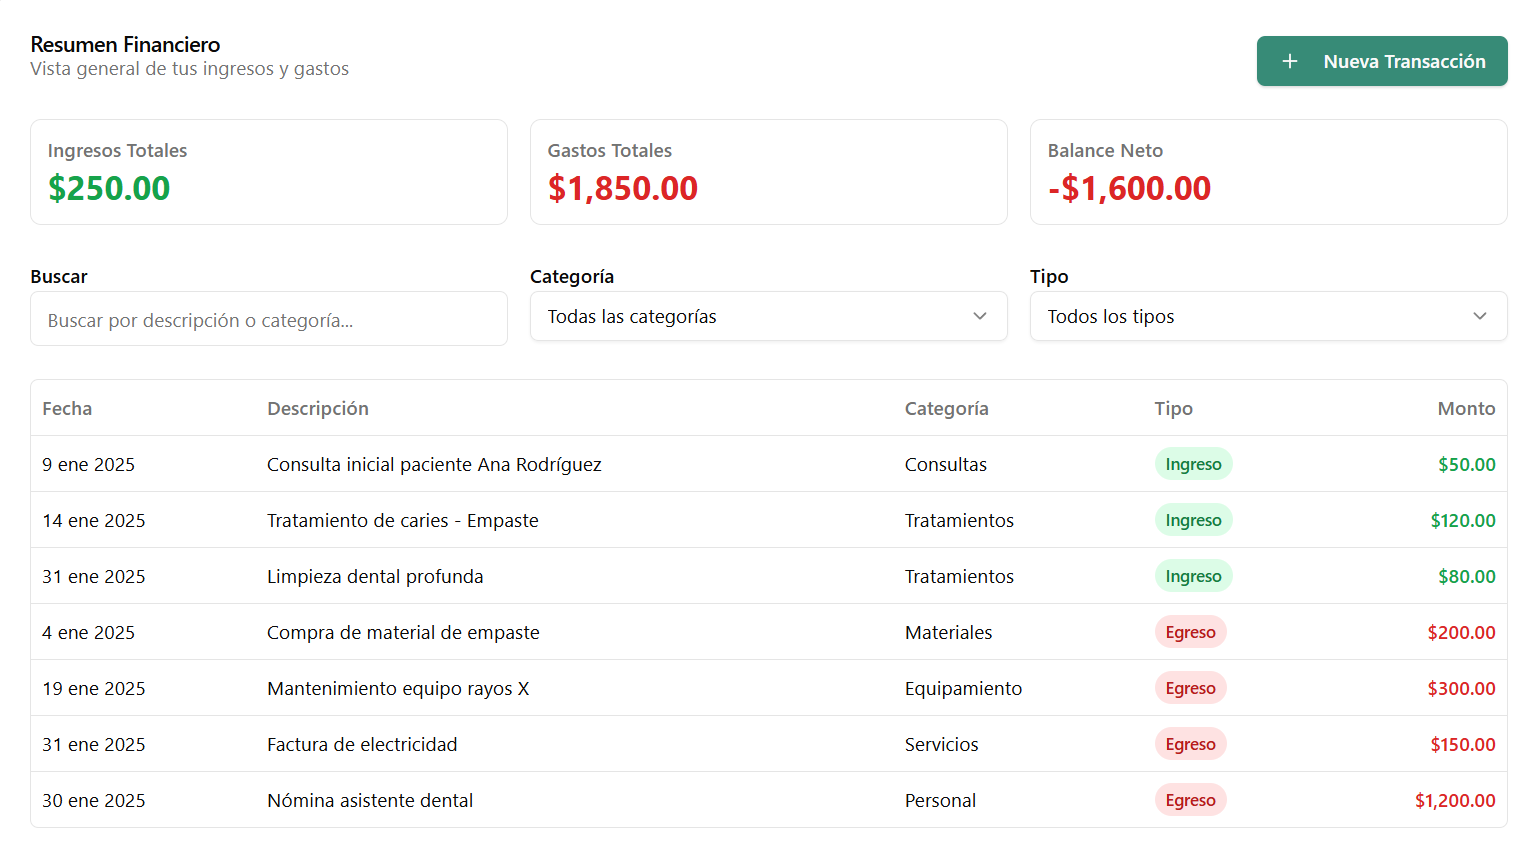
Task: Click Tratamiento de caries - Empaste
Action: tap(402, 520)
